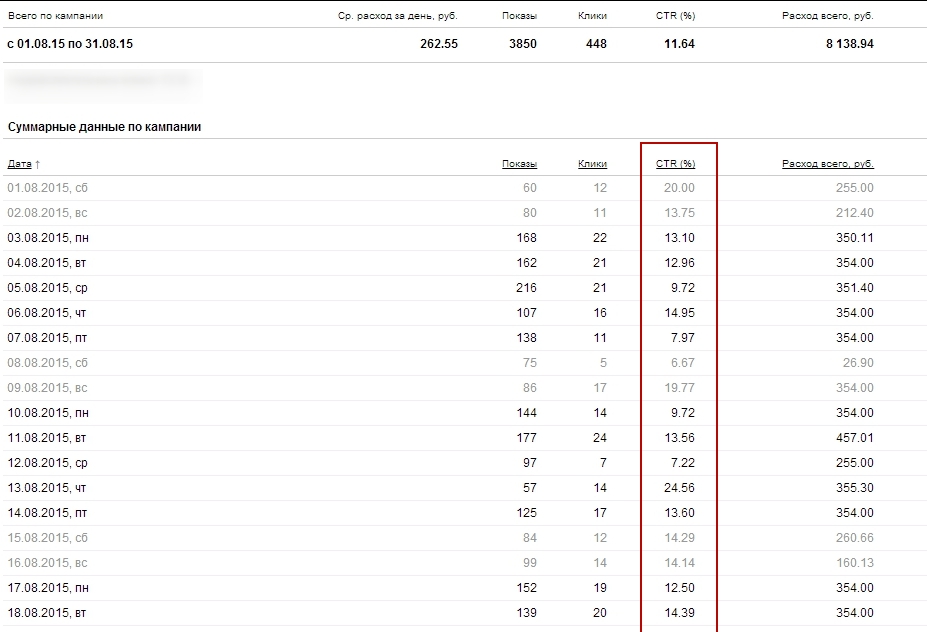Click the date 13.08.2015, чт

point(47,488)
